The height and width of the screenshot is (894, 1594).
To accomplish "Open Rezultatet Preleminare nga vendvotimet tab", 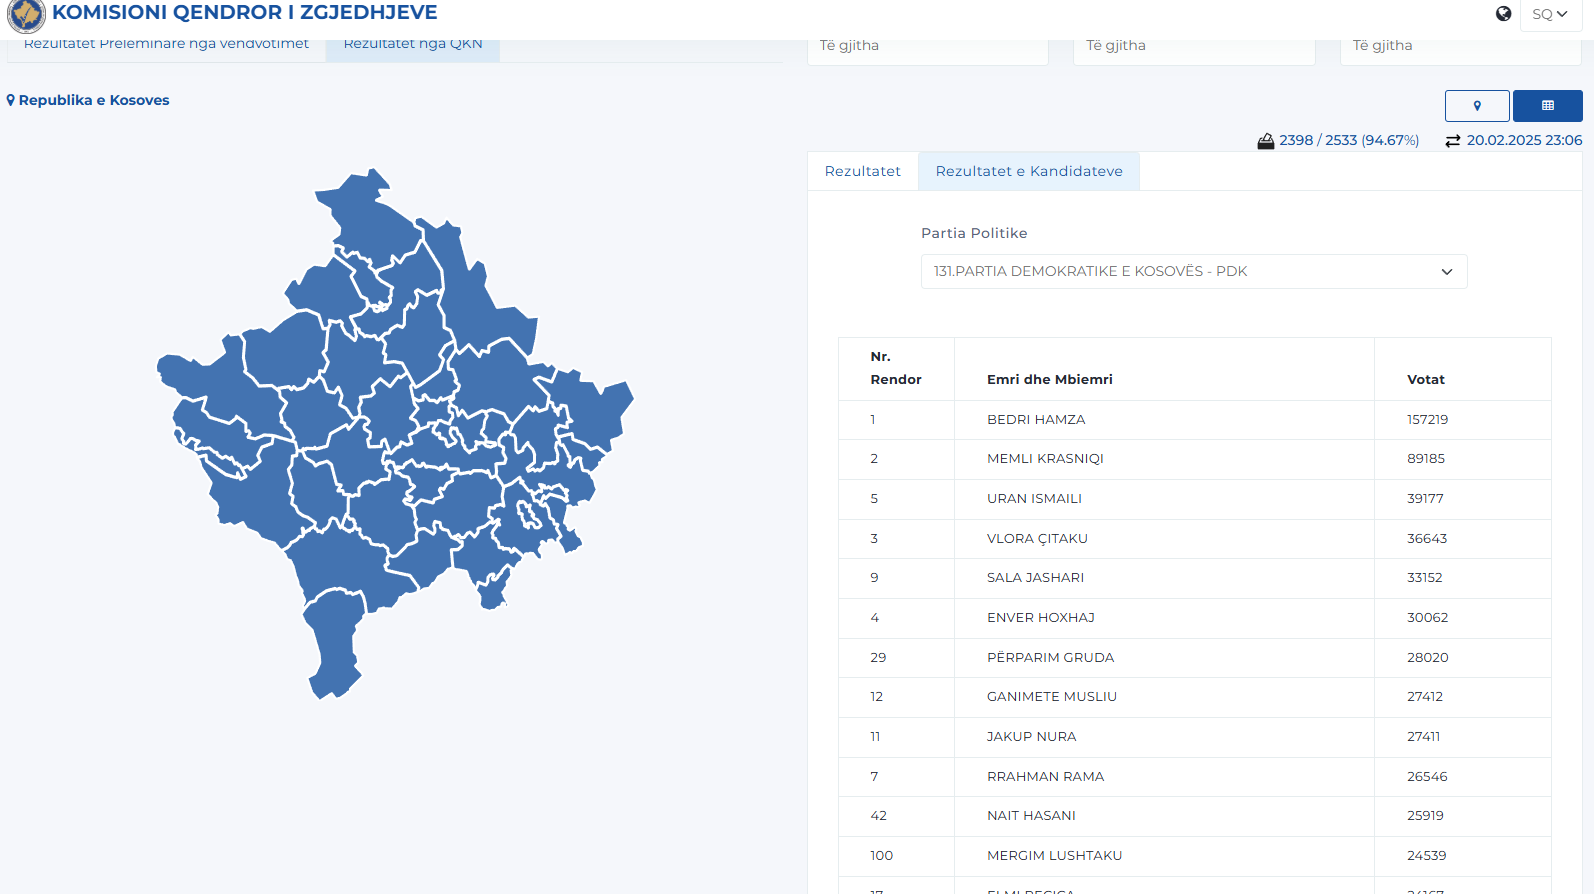I will [166, 46].
